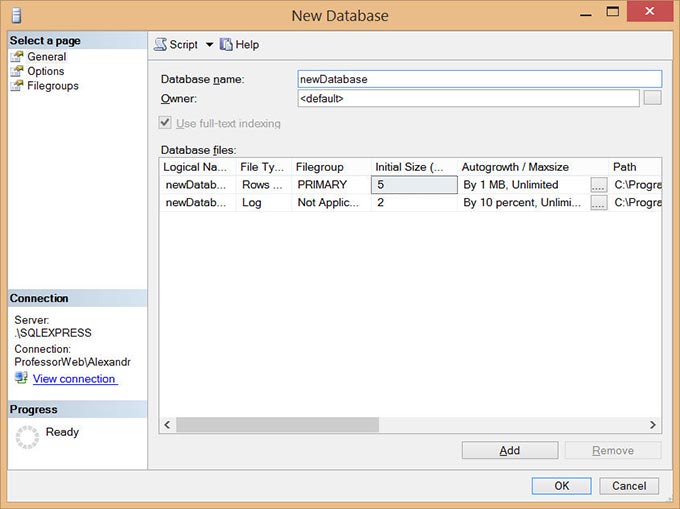Close the New Database window
Viewport: 680px width, 509px height.
pyautogui.click(x=649, y=11)
